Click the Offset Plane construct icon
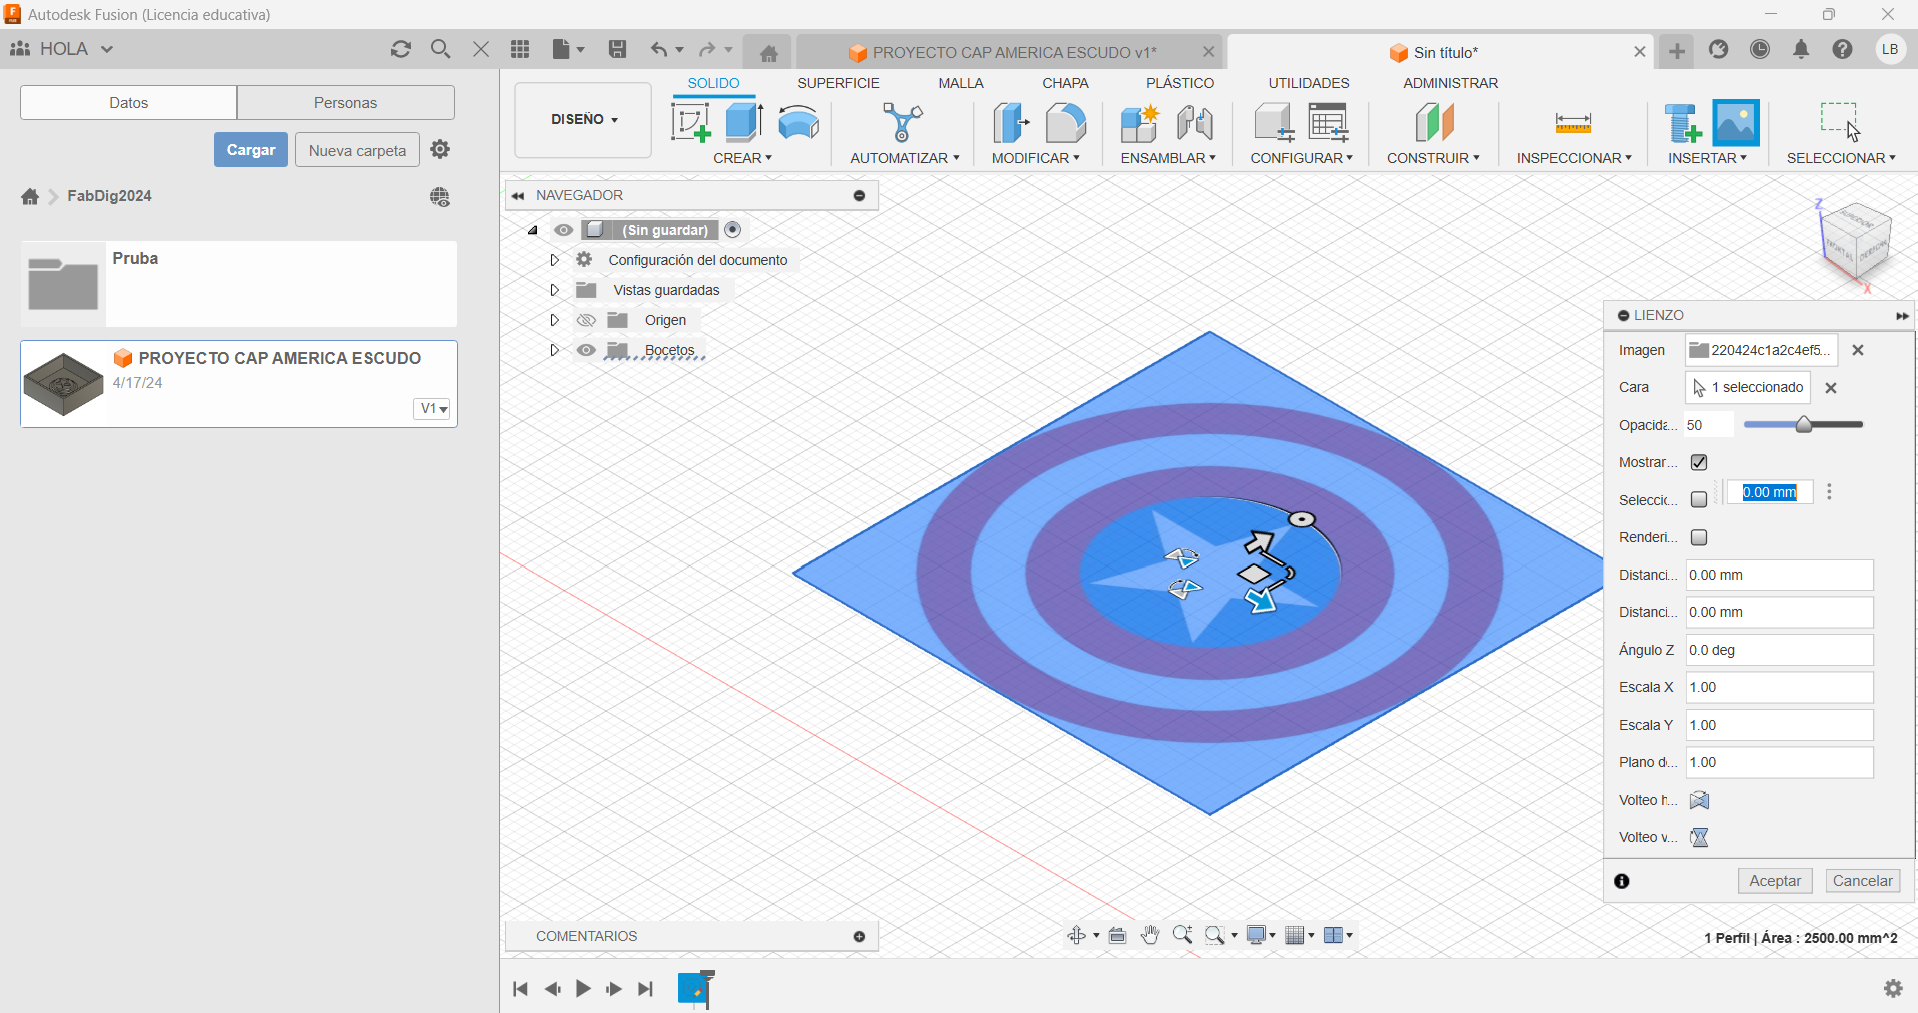This screenshot has width=1918, height=1013. 1434,123
